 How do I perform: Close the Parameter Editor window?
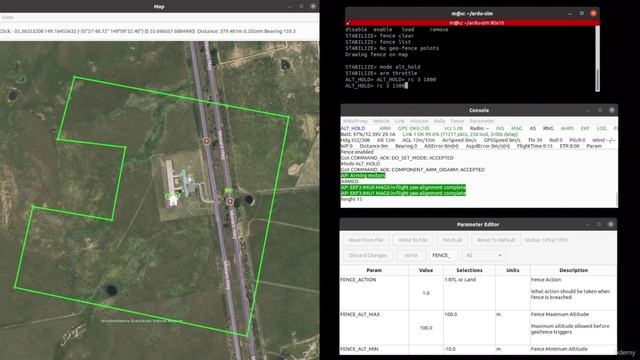(x=611, y=224)
